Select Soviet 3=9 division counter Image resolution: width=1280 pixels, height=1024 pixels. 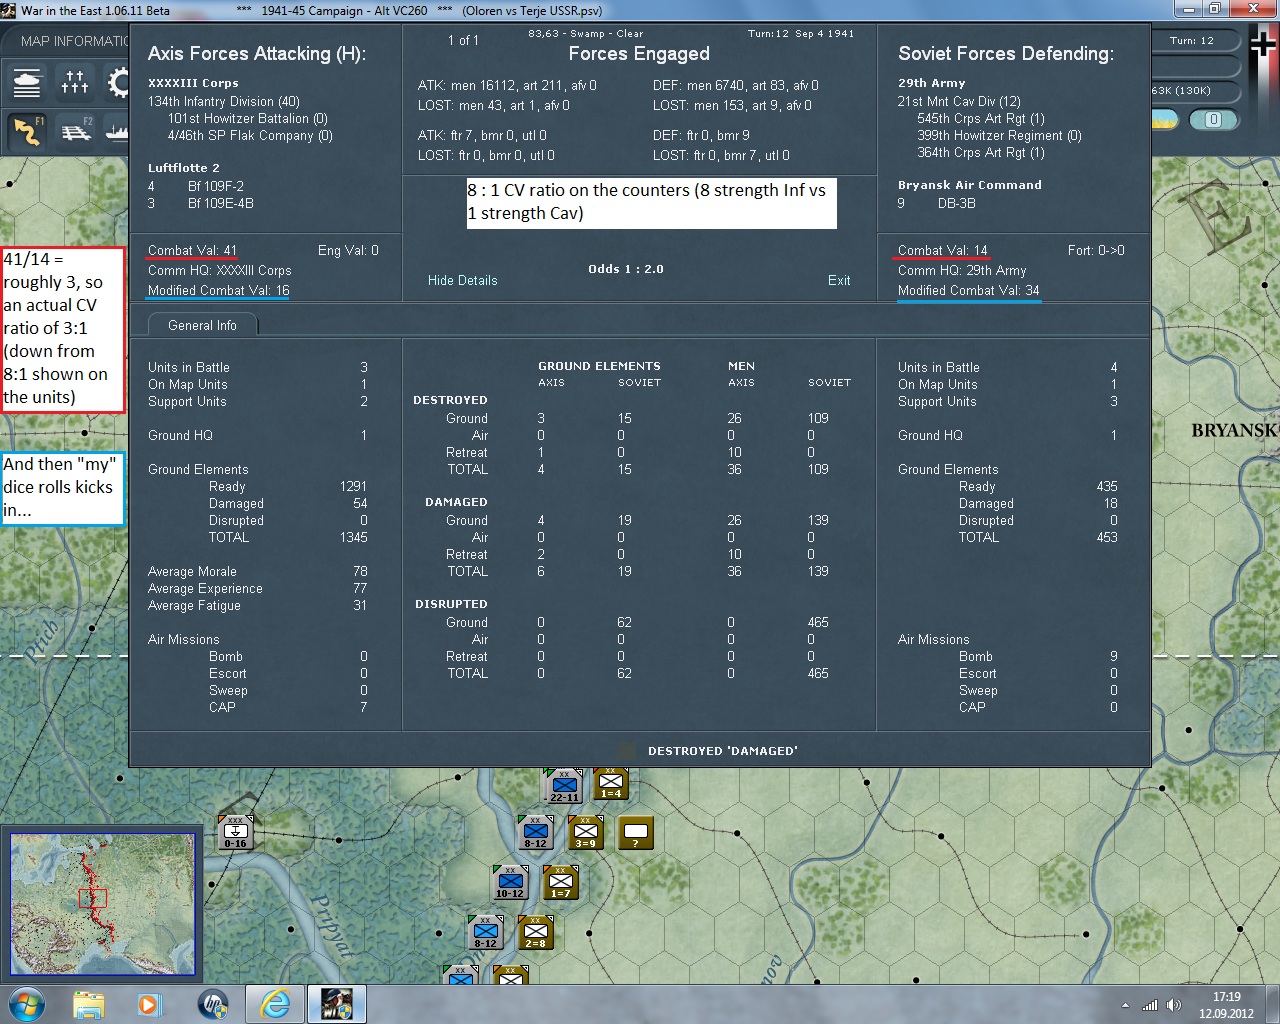pos(586,832)
